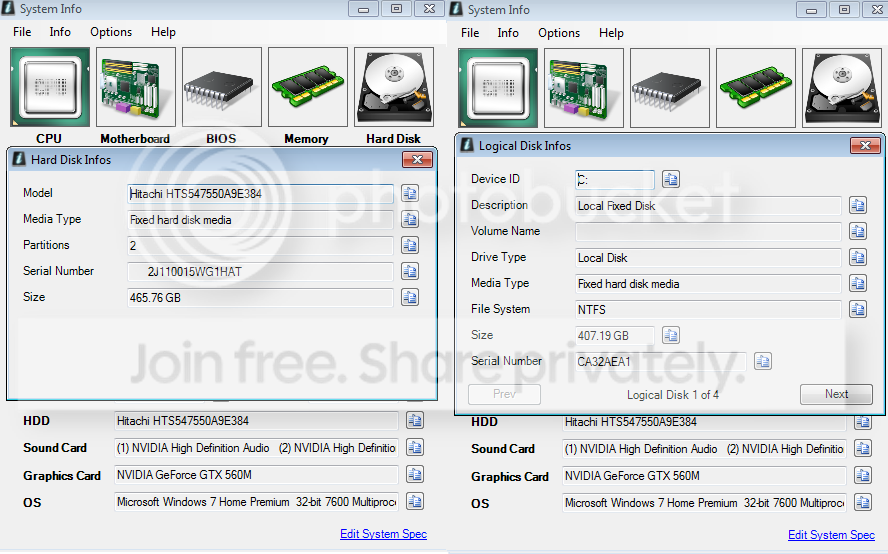Click Graphics Card field in left window

coord(257,475)
